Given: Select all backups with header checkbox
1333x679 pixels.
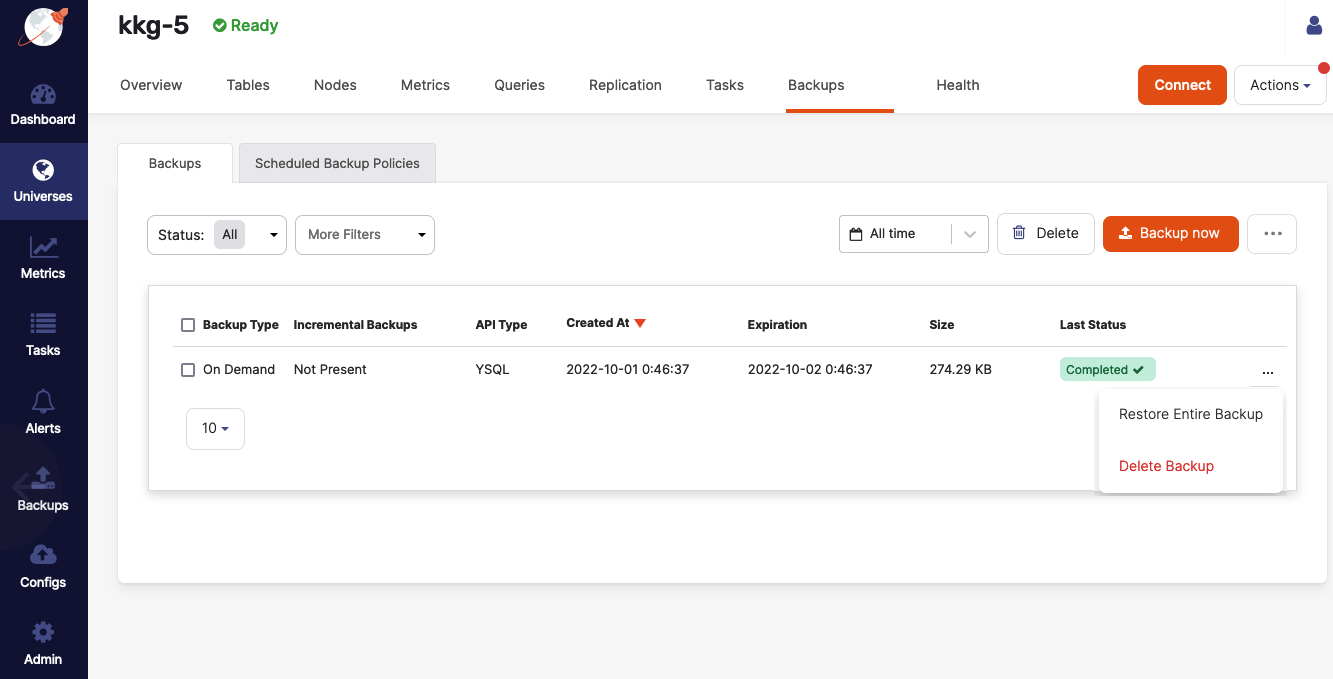Looking at the screenshot, I should [188, 325].
